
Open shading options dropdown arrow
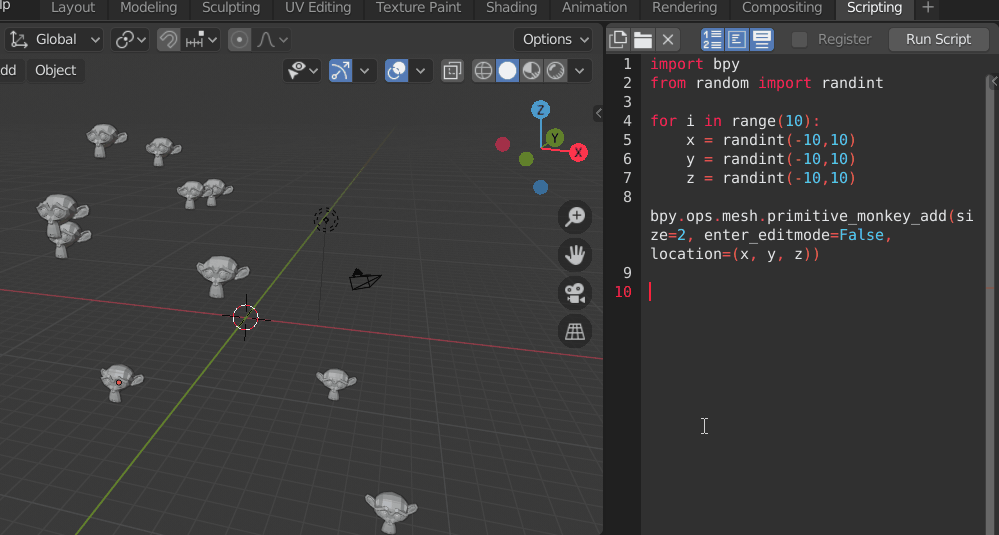pyautogui.click(x=580, y=71)
